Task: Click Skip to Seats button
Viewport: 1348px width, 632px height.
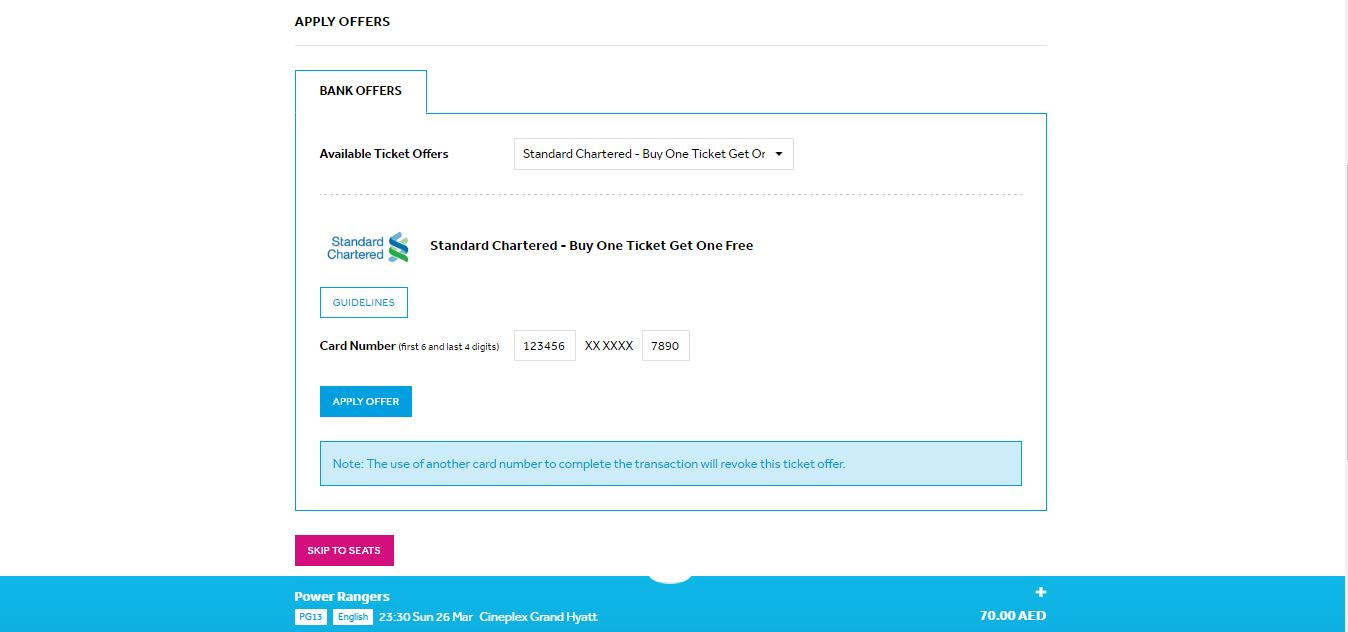Action: (344, 550)
